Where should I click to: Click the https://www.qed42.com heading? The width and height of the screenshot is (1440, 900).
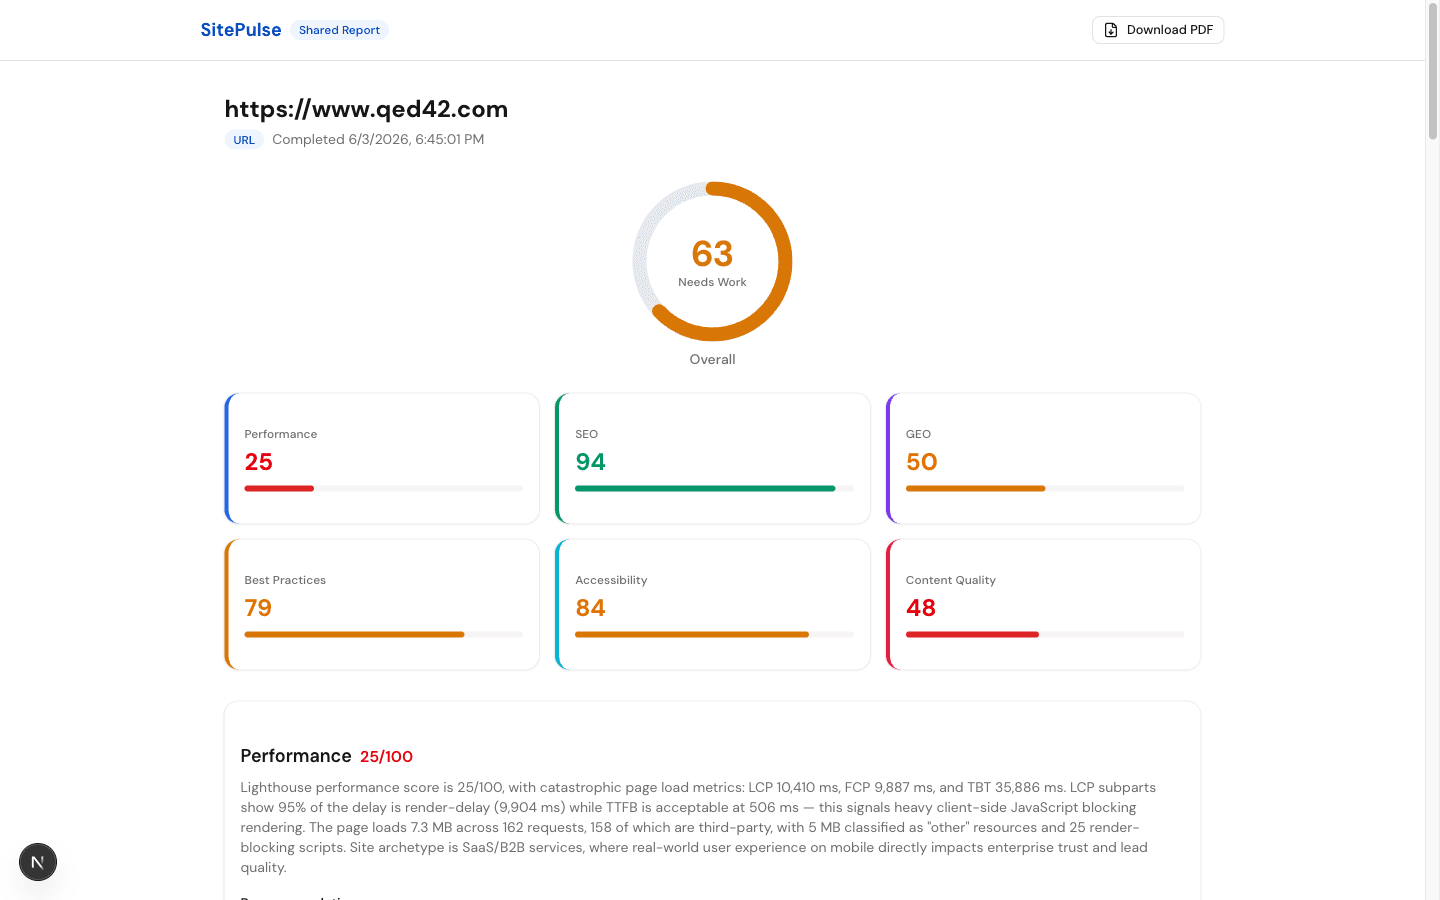(x=366, y=109)
